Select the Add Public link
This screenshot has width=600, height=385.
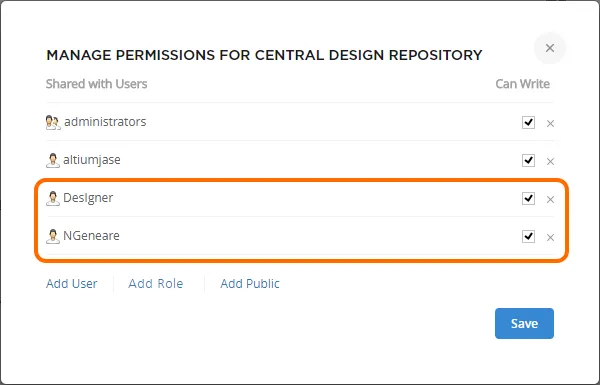(250, 284)
